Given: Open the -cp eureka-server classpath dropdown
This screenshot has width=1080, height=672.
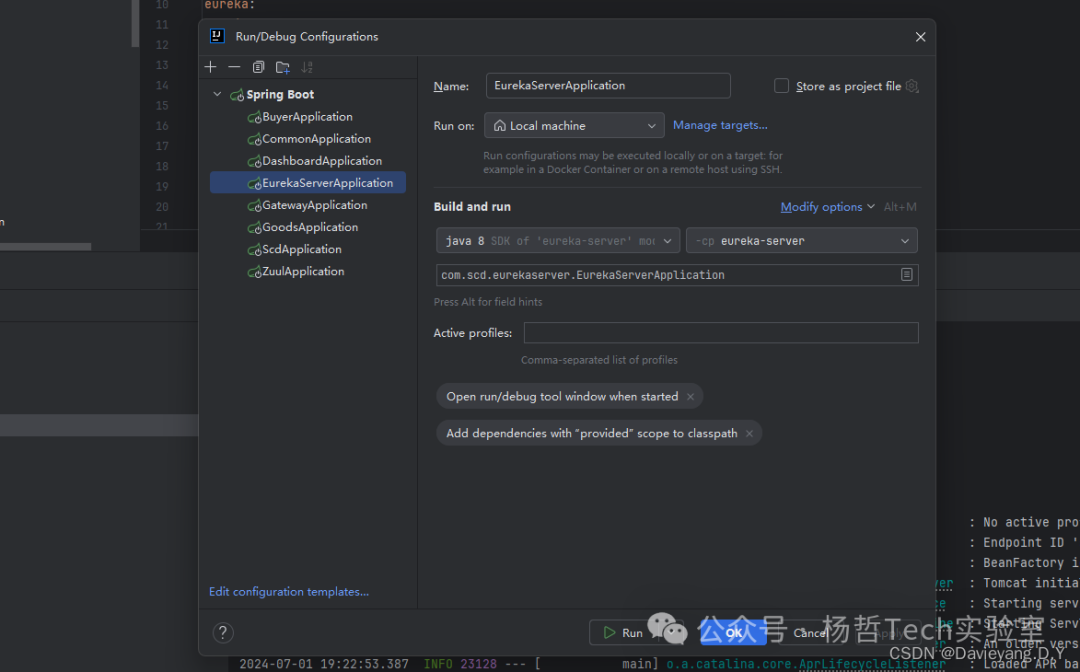Looking at the screenshot, I should click(801, 241).
